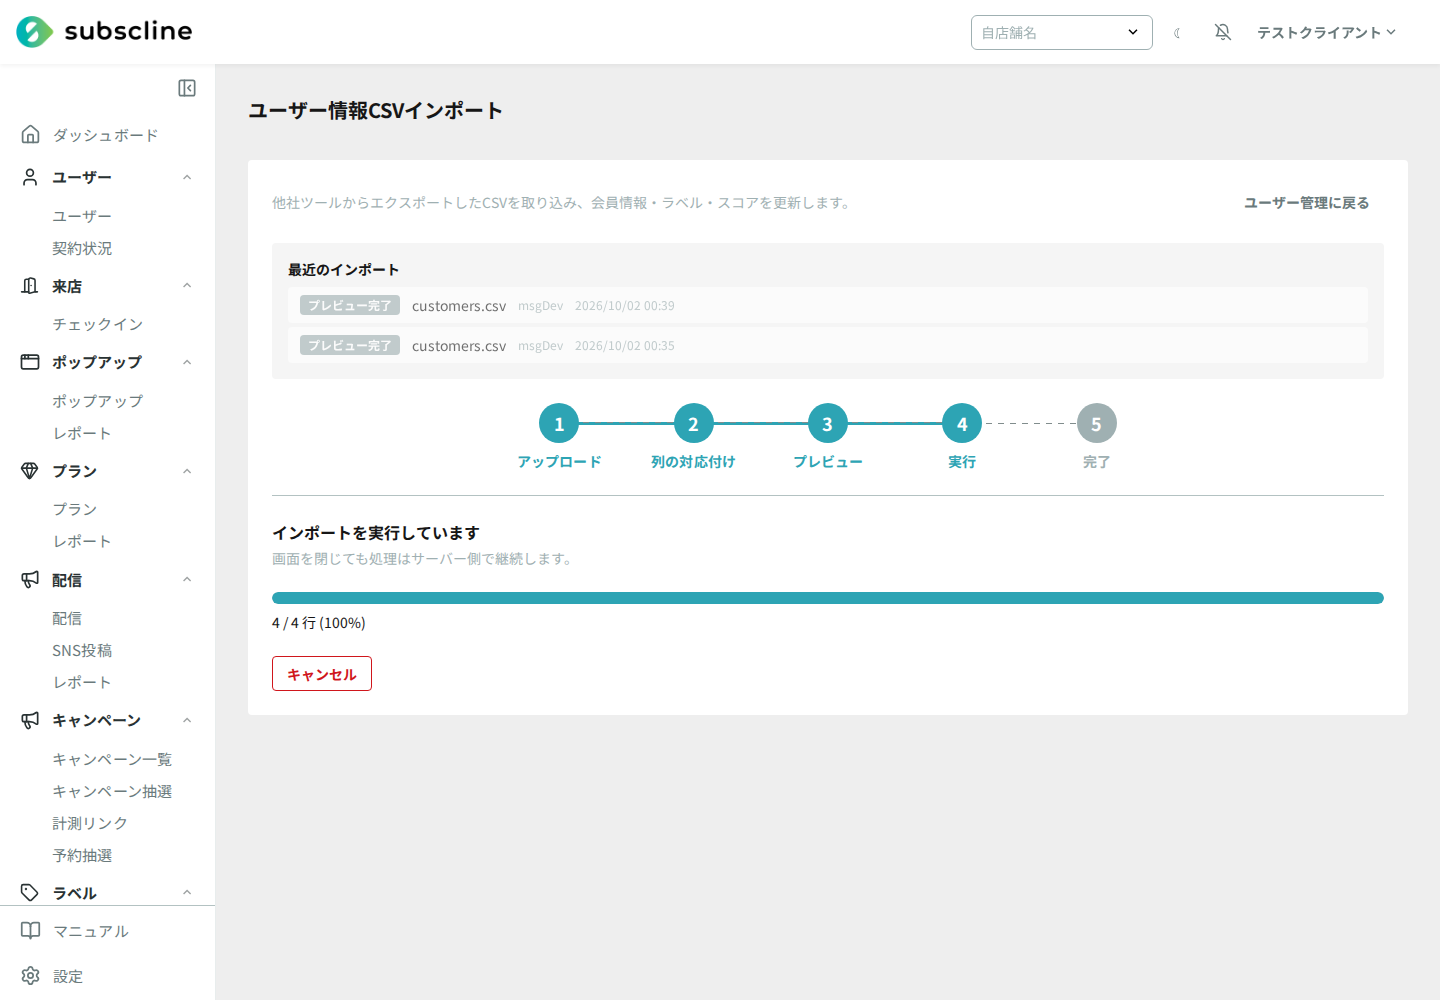
Task: Click the import progress bar
Action: tap(828, 598)
